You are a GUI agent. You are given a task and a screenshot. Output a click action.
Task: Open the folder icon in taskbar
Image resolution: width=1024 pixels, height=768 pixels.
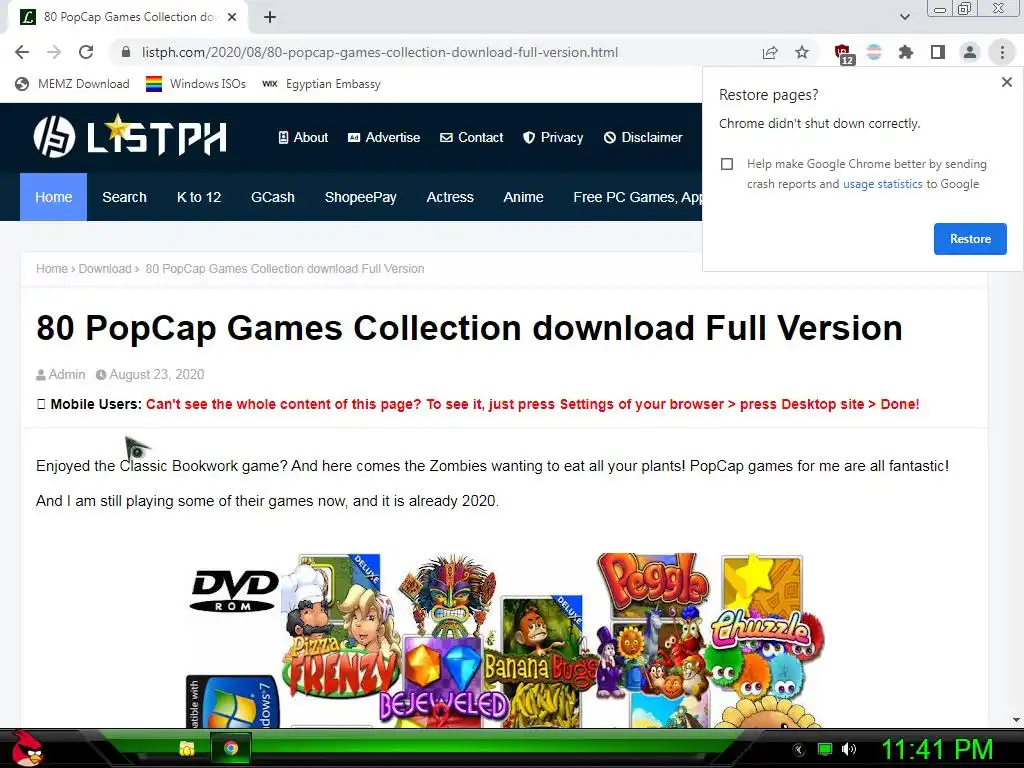[187, 748]
